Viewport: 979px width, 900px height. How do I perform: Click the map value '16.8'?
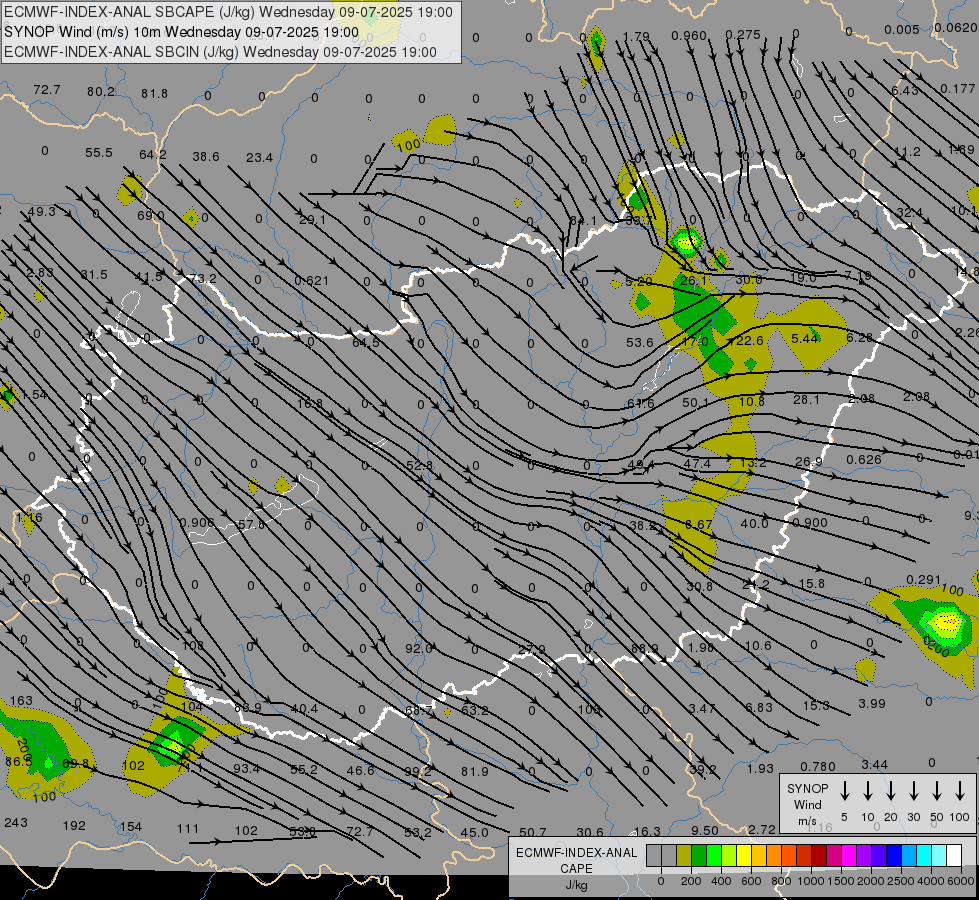point(310,403)
